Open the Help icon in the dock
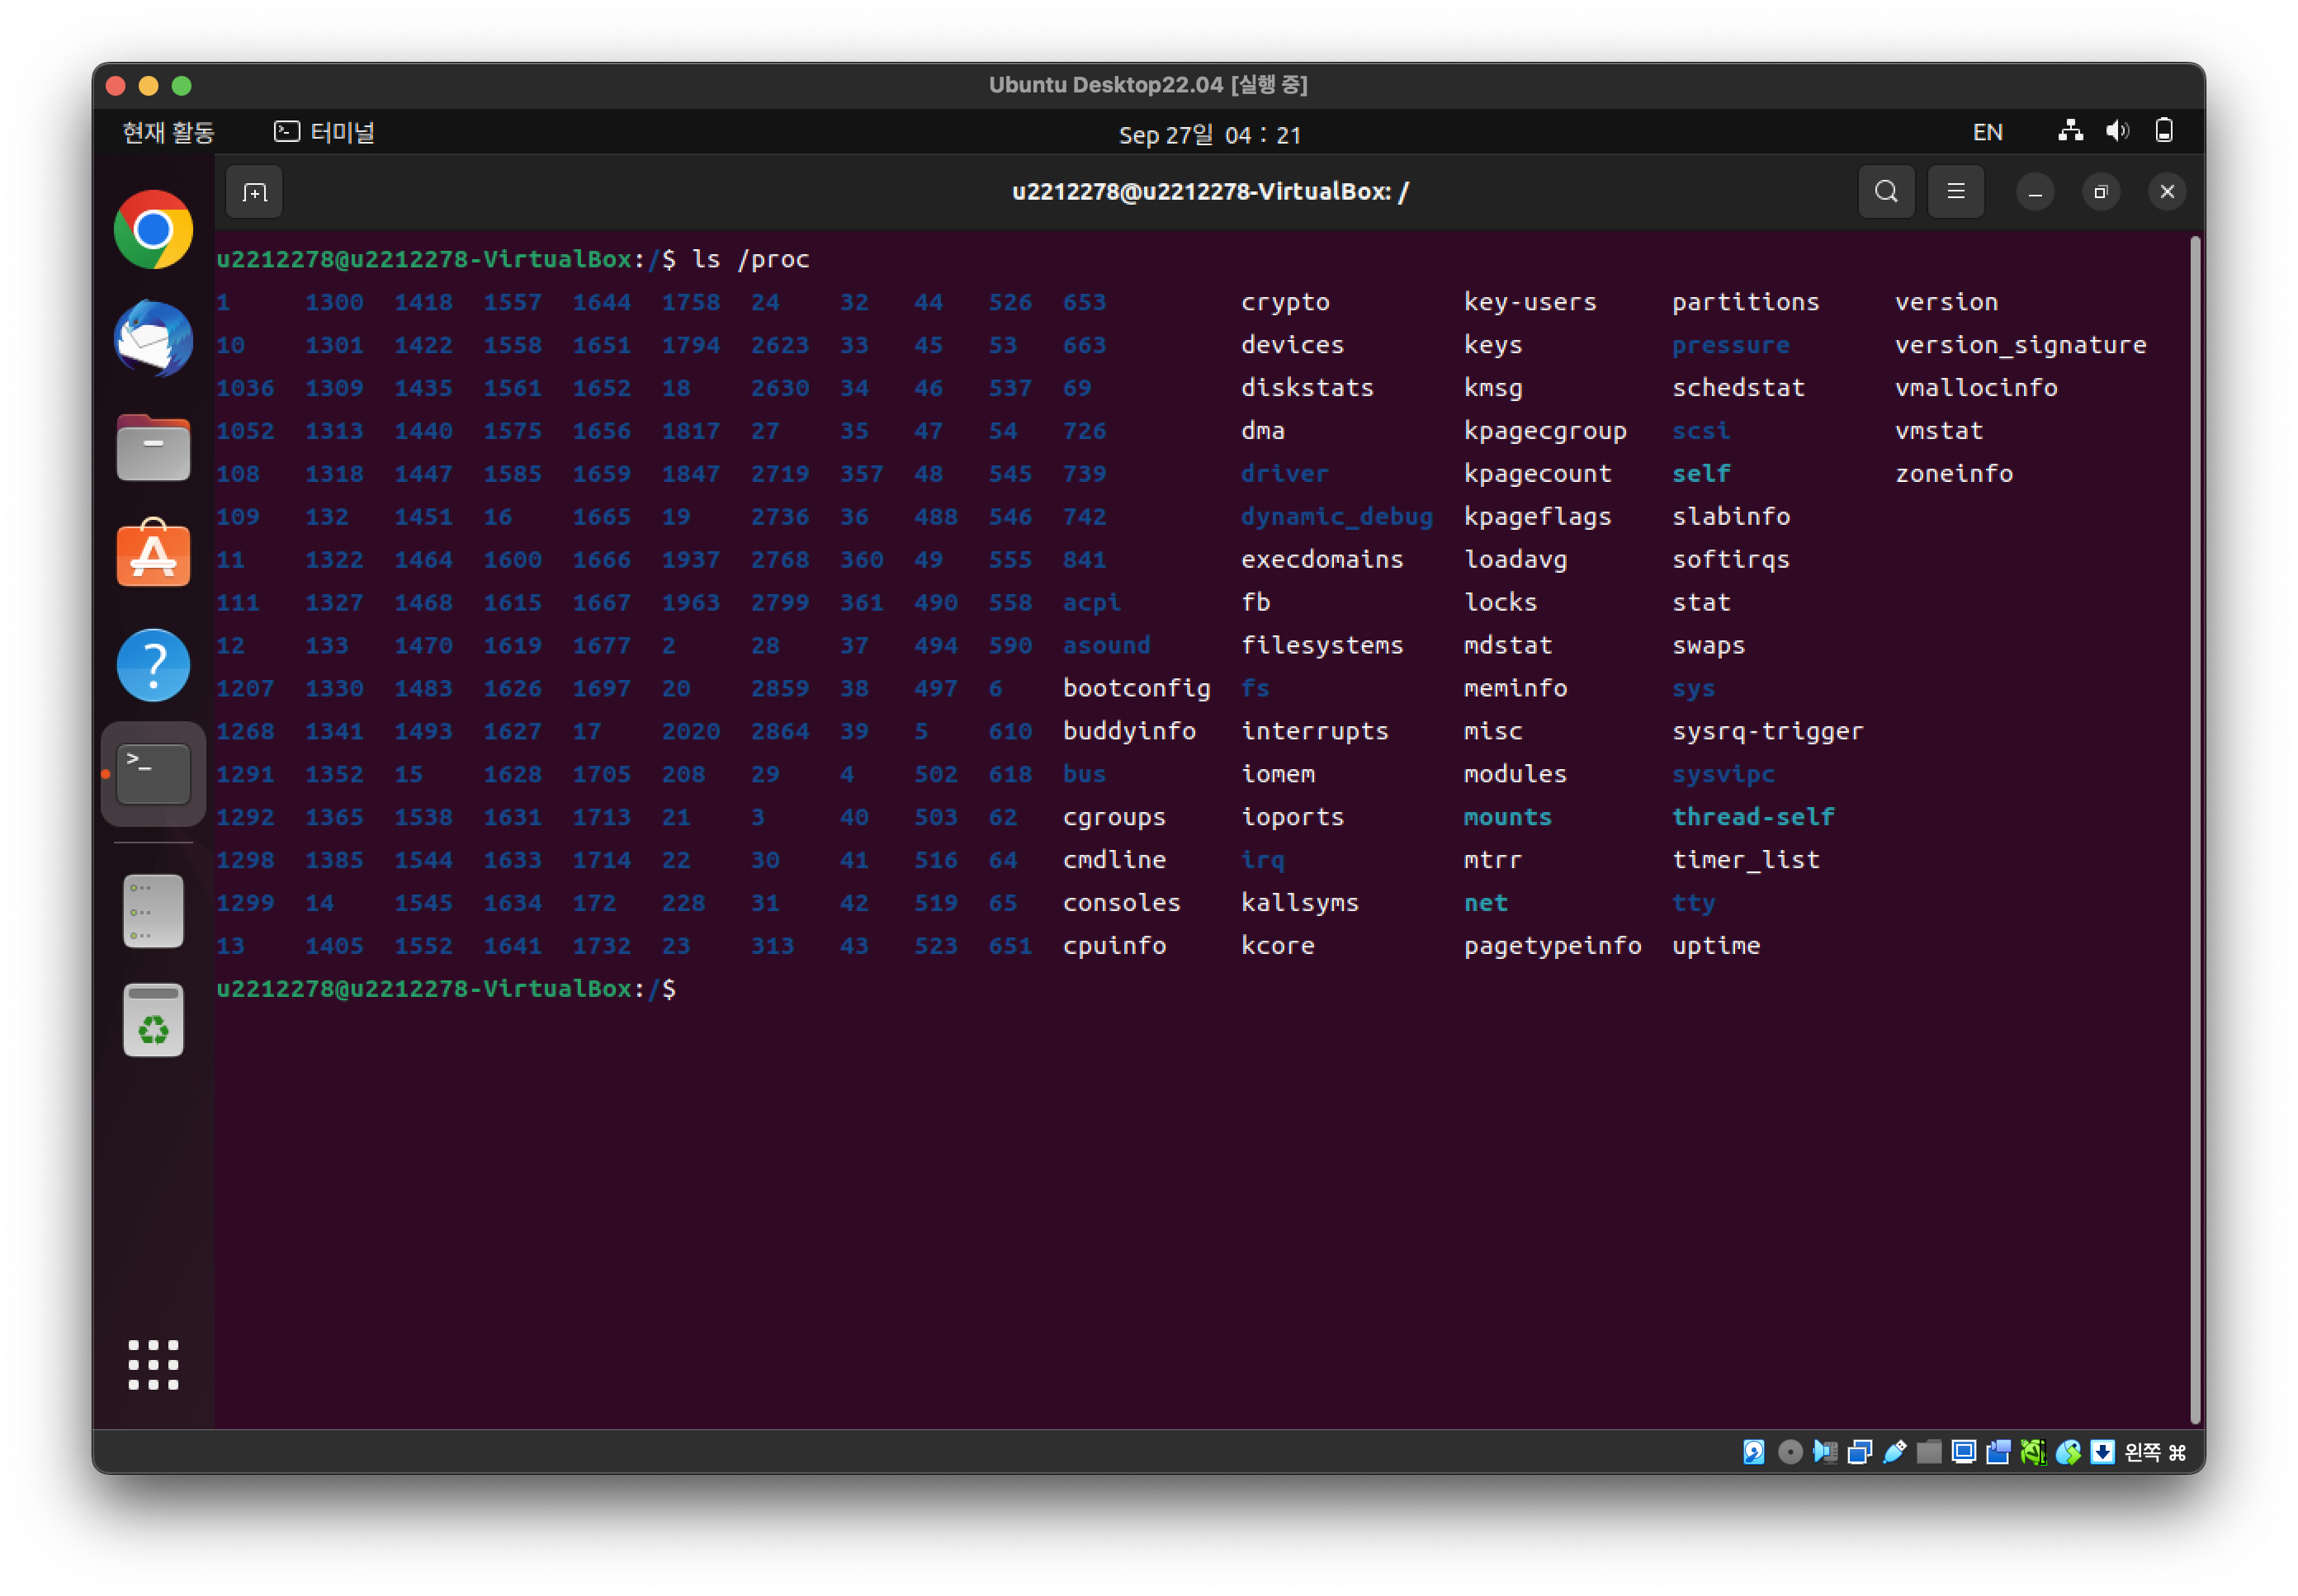The image size is (2298, 1596). click(153, 665)
